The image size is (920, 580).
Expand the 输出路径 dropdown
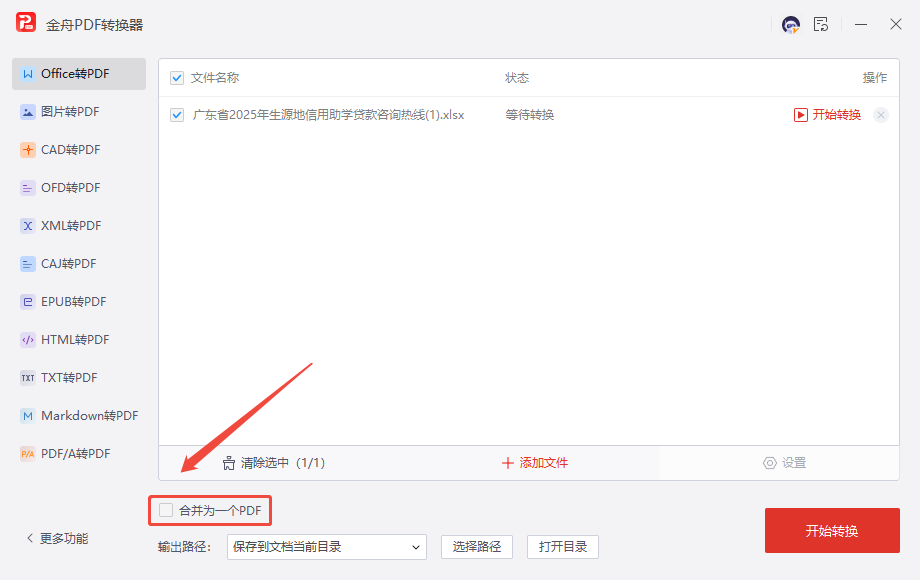(x=327, y=547)
